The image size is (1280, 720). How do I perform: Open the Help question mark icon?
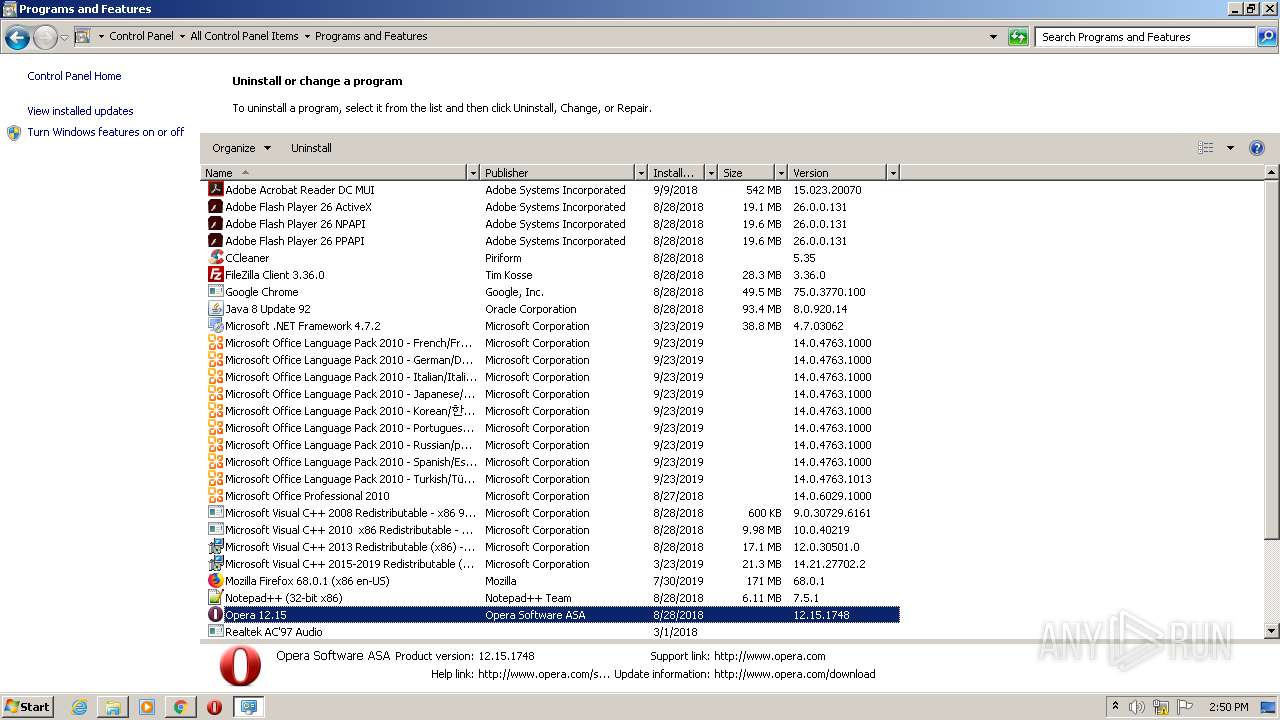1257,148
